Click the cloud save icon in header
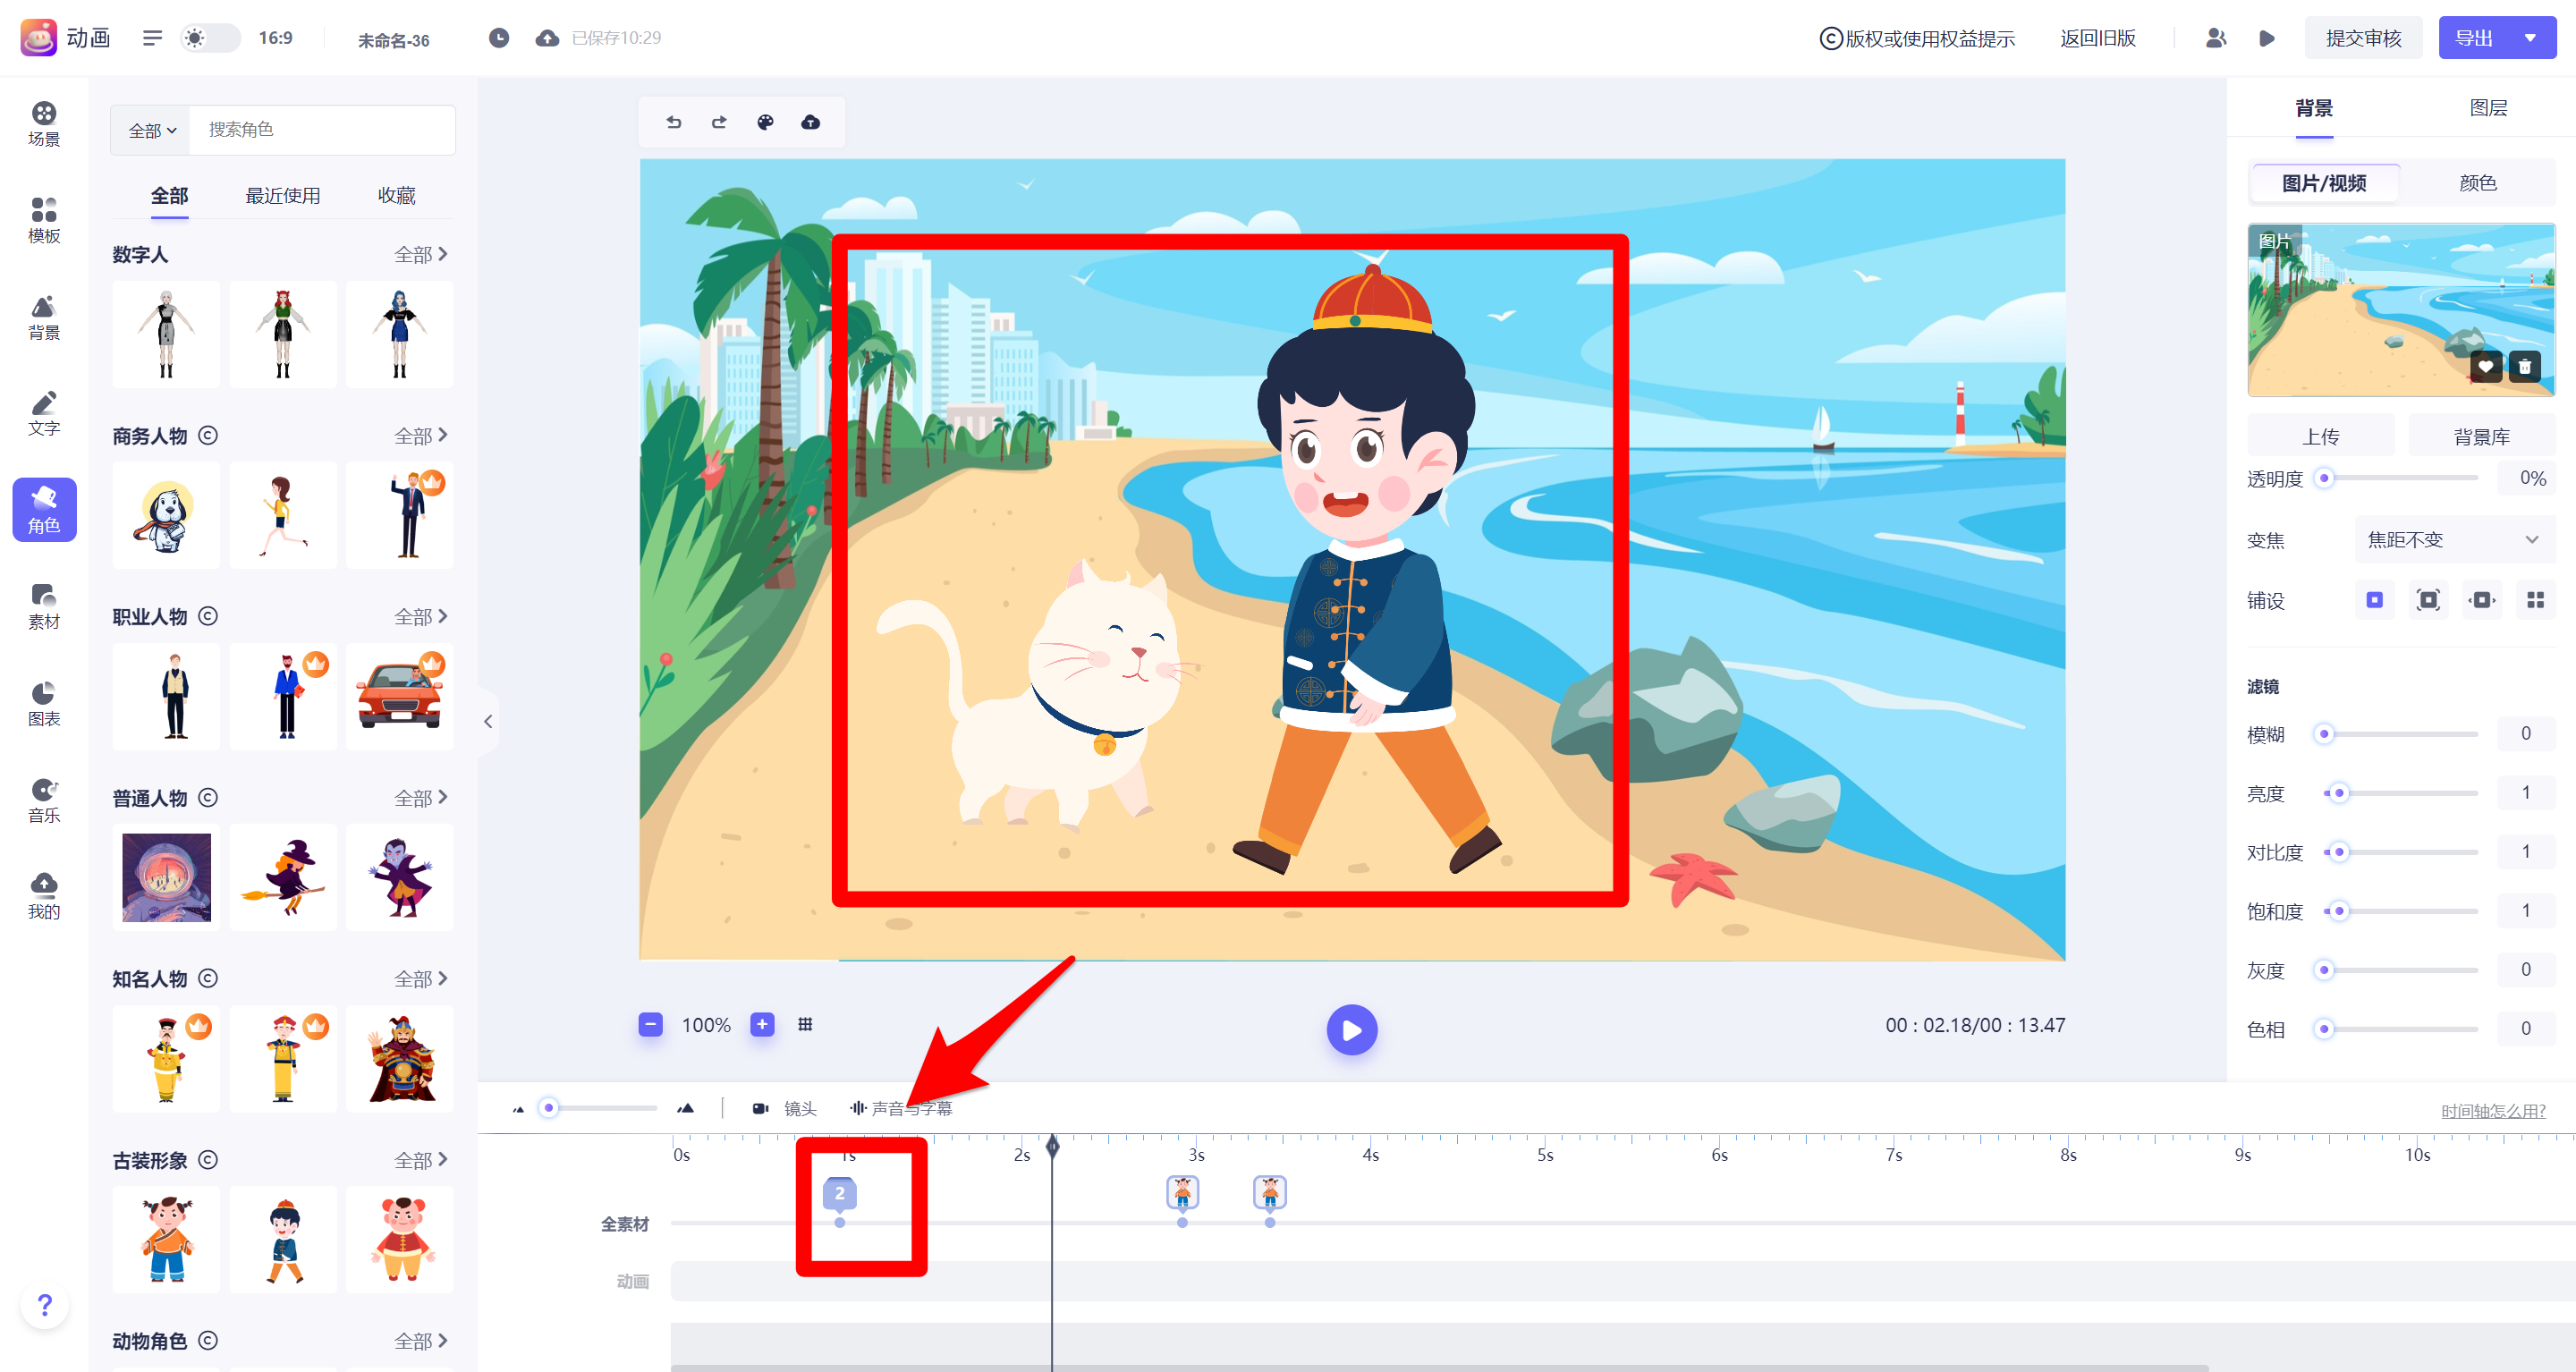2576x1372 pixels. (547, 38)
